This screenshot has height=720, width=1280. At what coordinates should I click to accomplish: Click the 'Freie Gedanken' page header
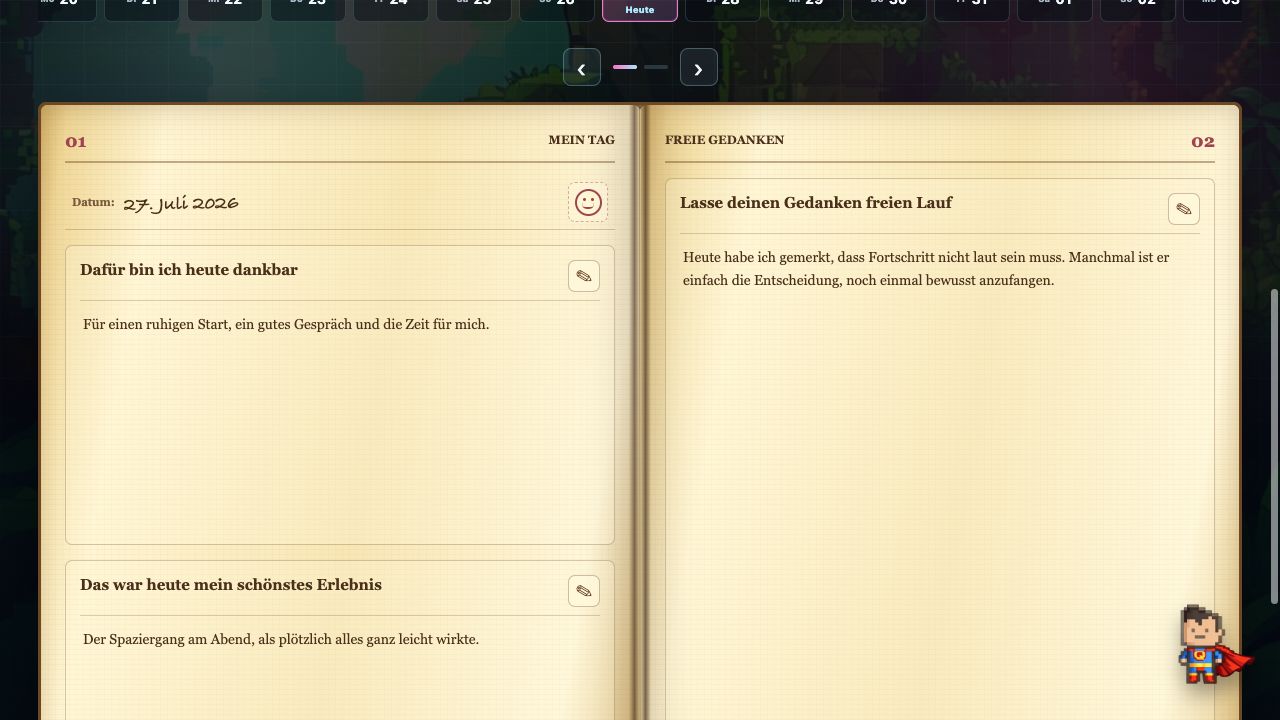pyautogui.click(x=725, y=140)
